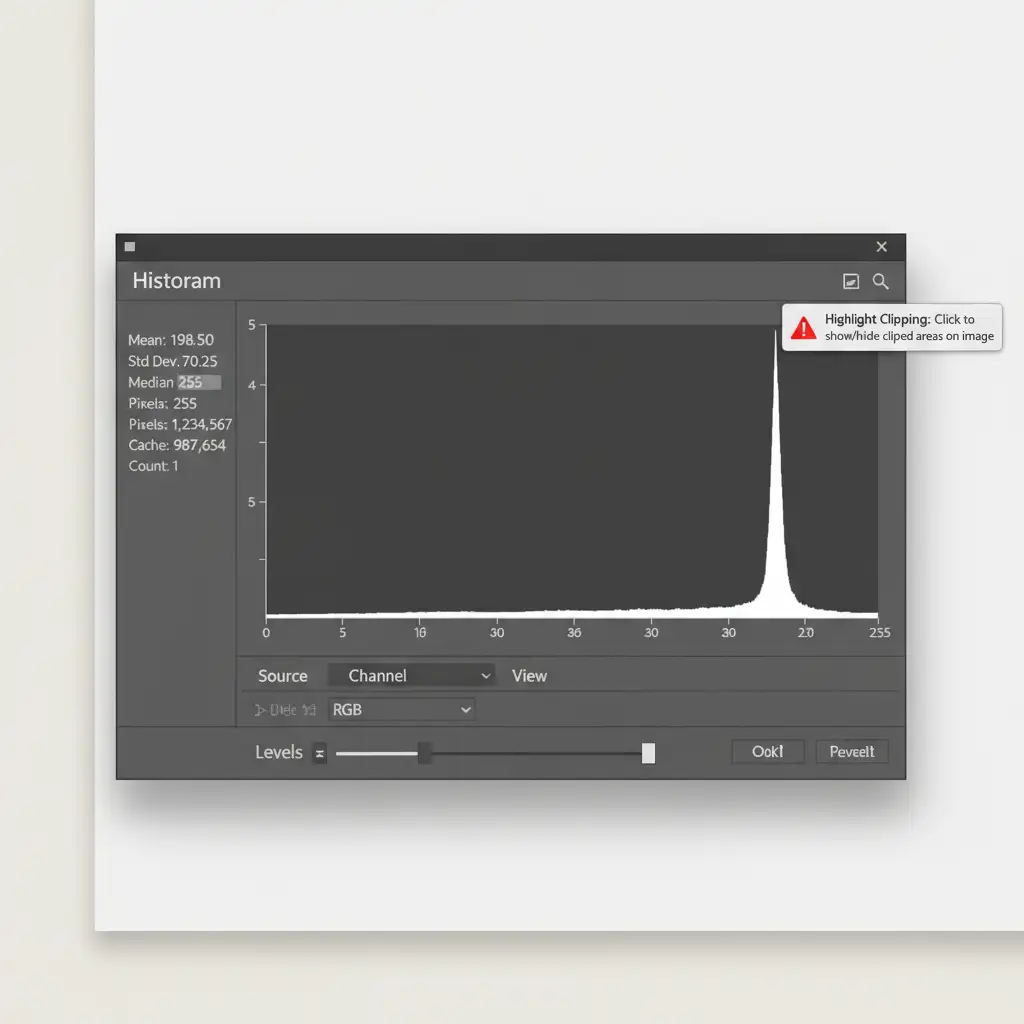
Task: Click the View label beside Channel dropdown
Action: click(x=529, y=676)
